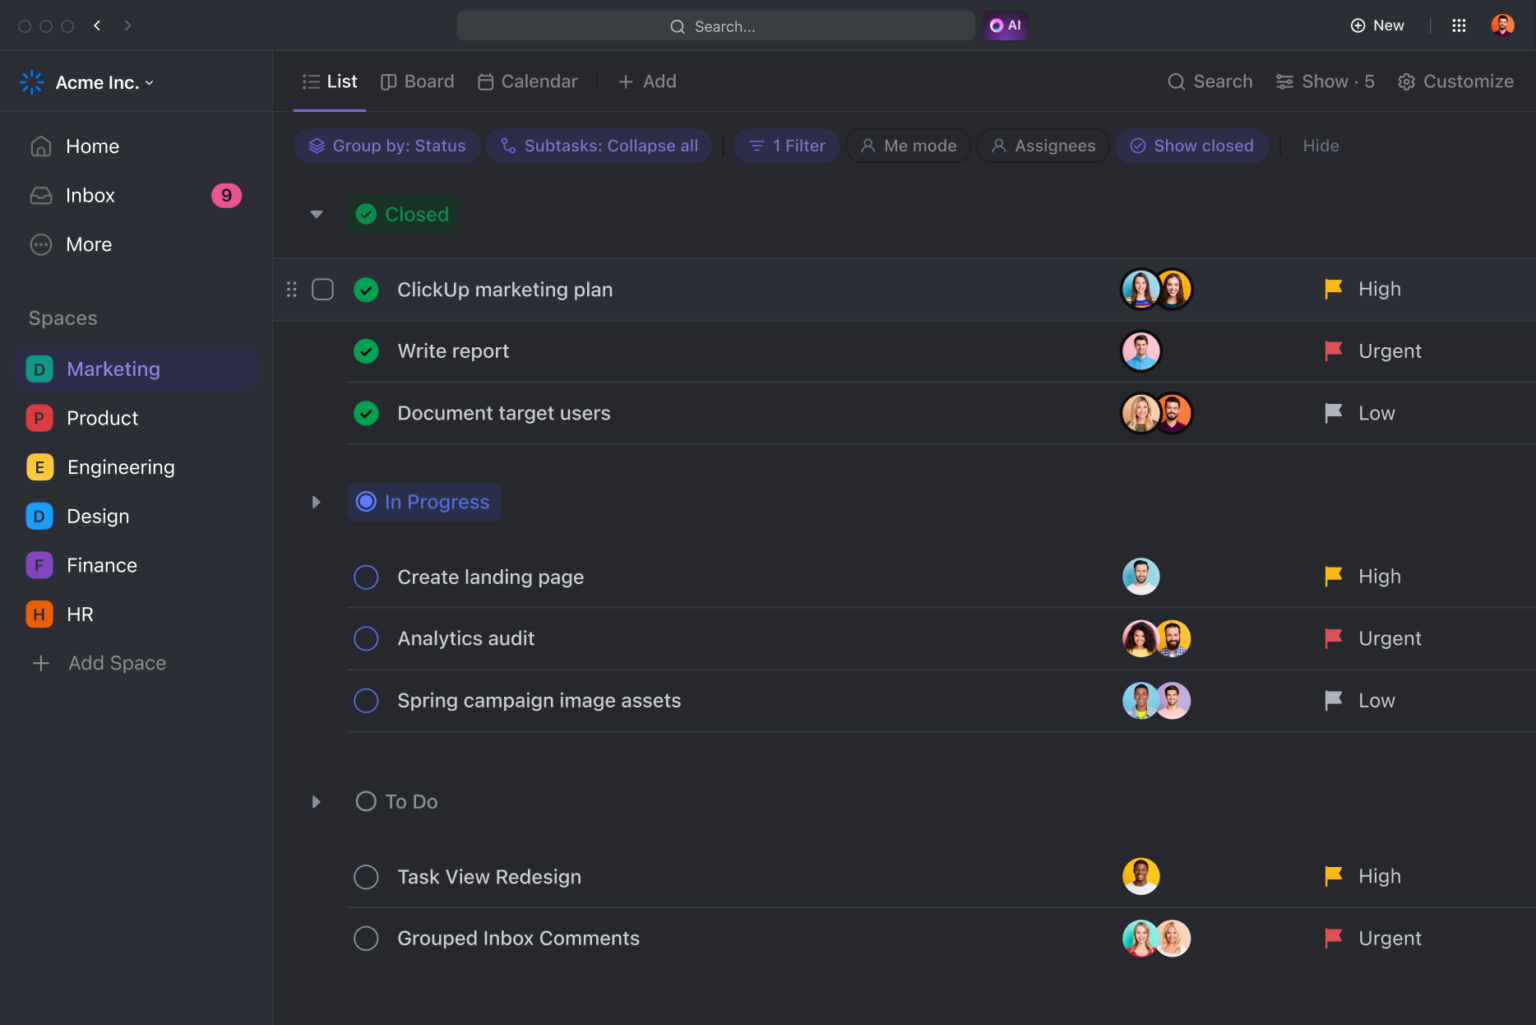Select the Marketing space icon
Screen dimensions: 1536x1025
(38, 368)
